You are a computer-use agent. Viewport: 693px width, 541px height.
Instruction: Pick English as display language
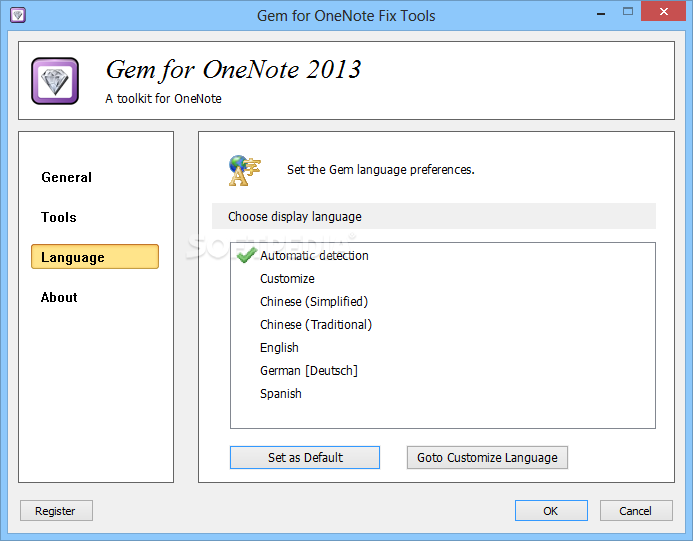pyautogui.click(x=279, y=347)
